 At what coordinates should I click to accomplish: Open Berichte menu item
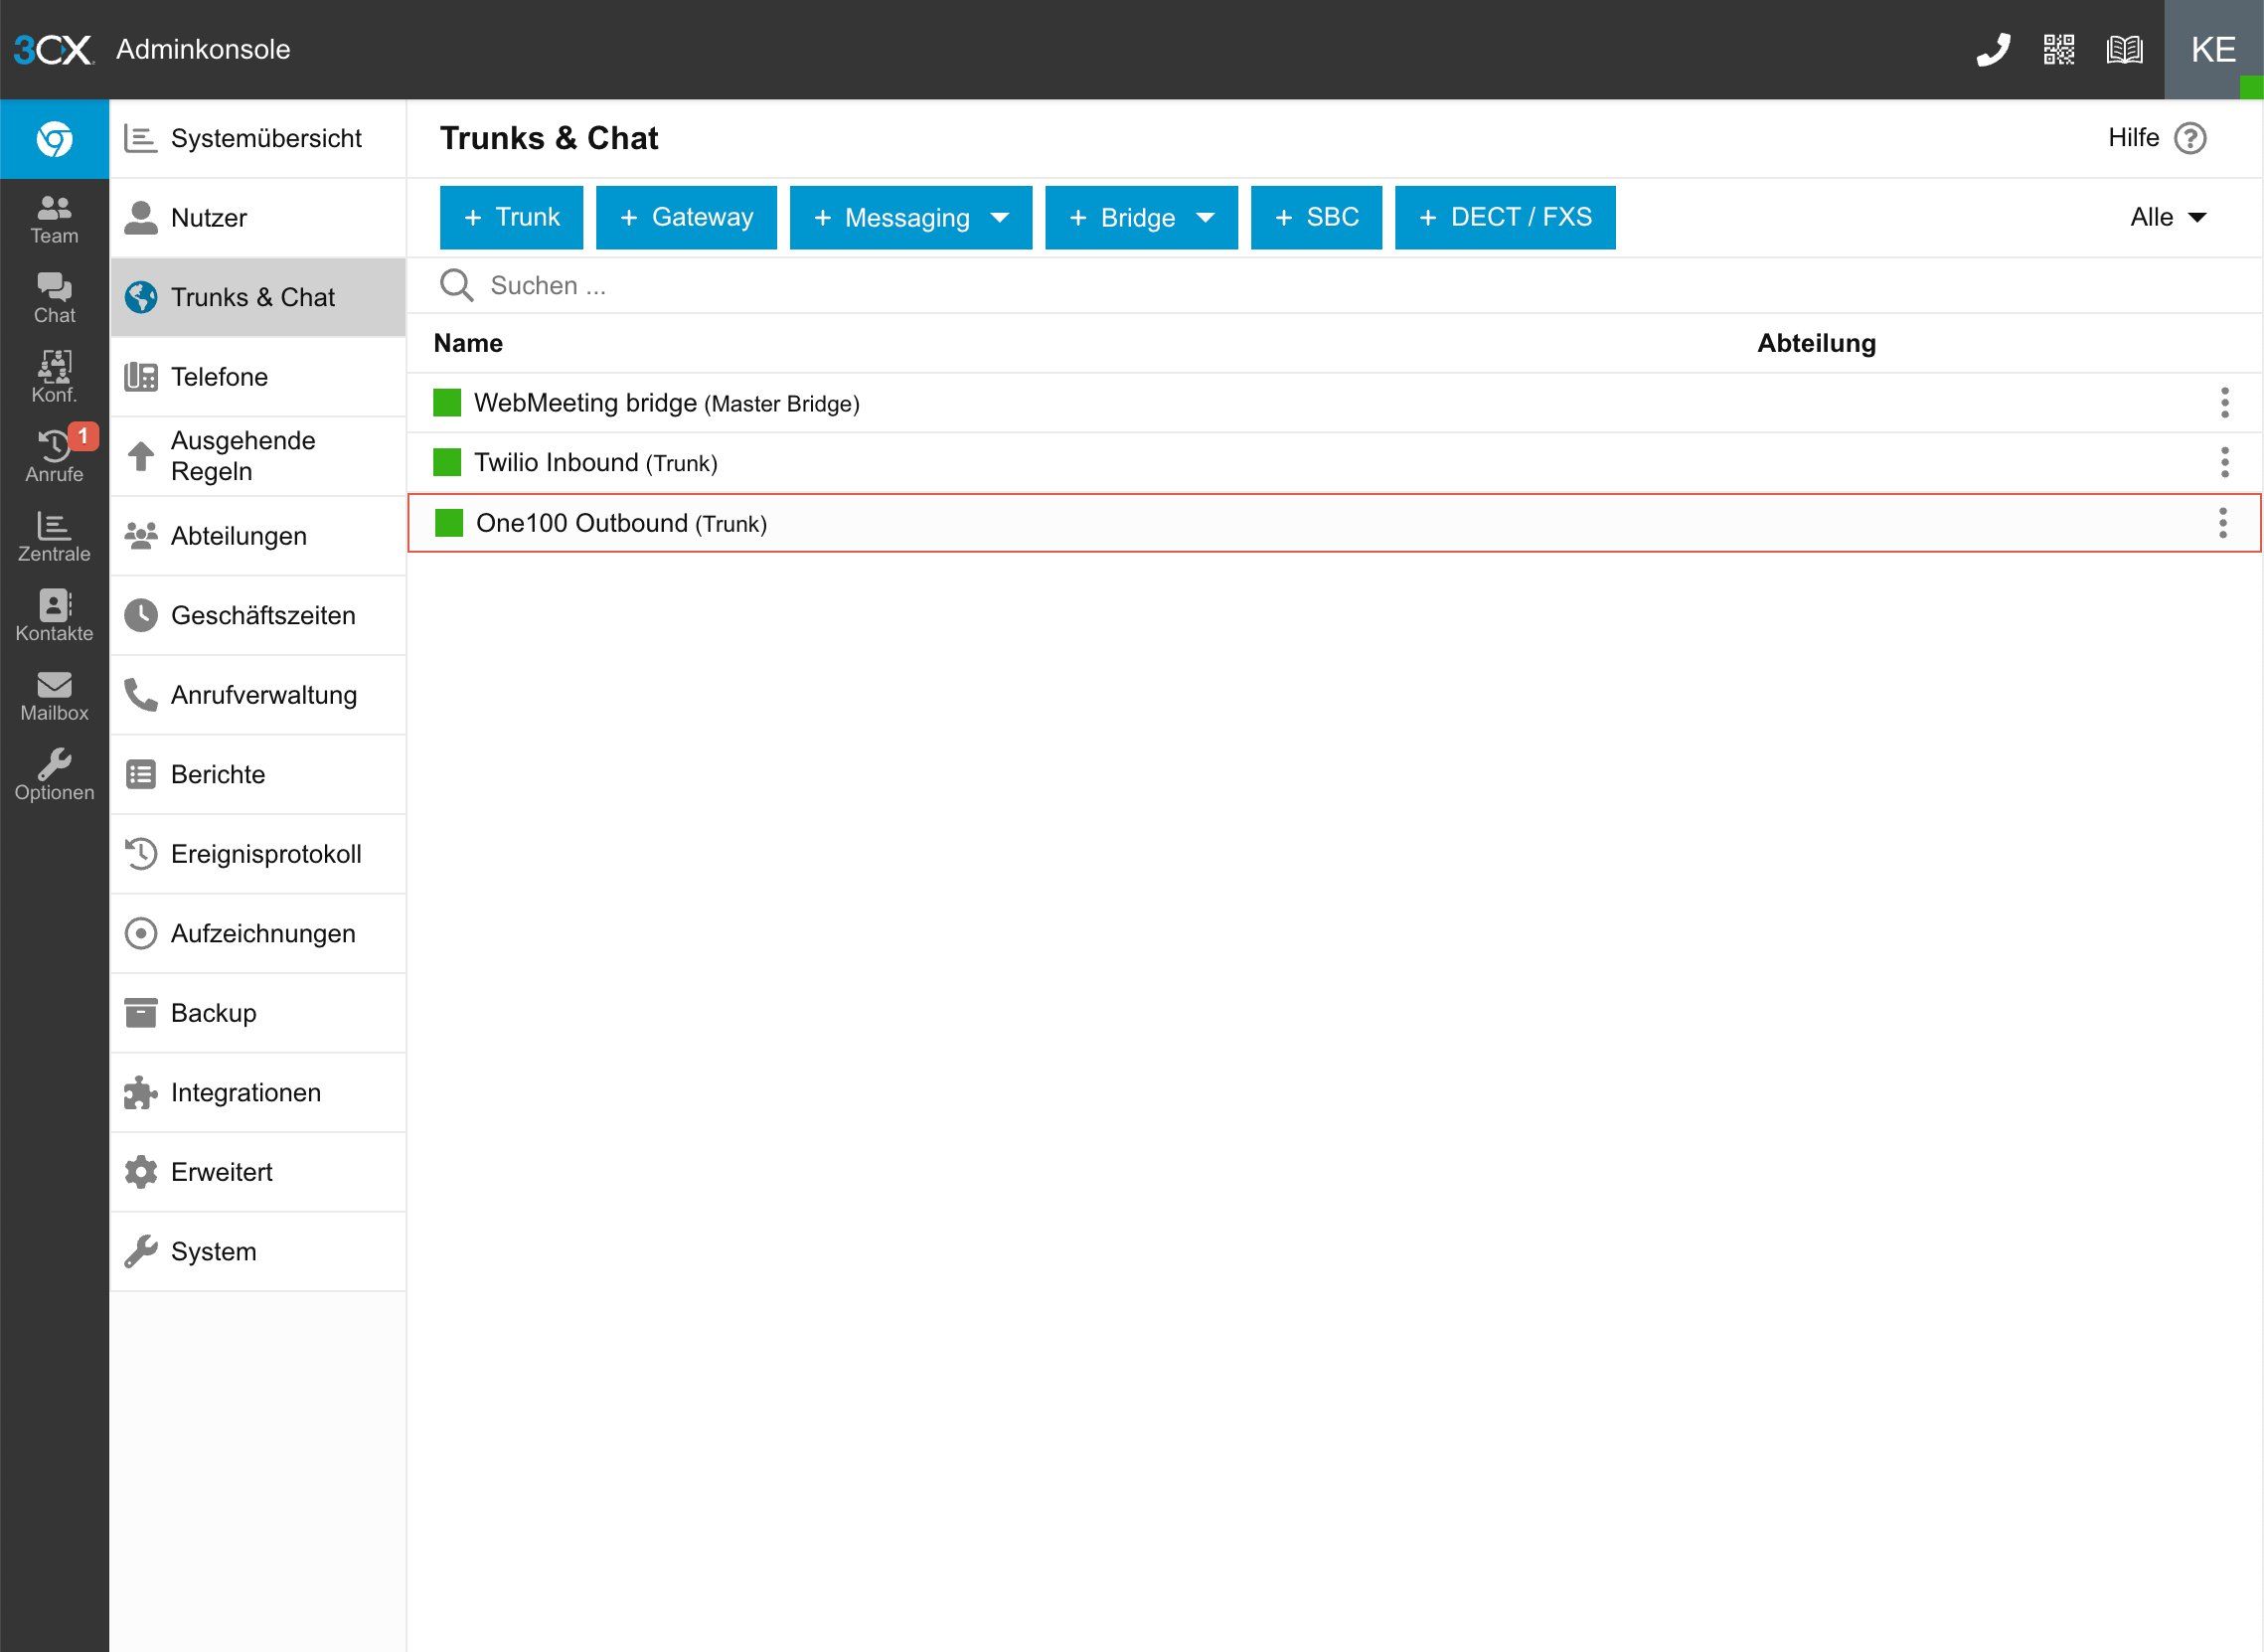(258, 774)
